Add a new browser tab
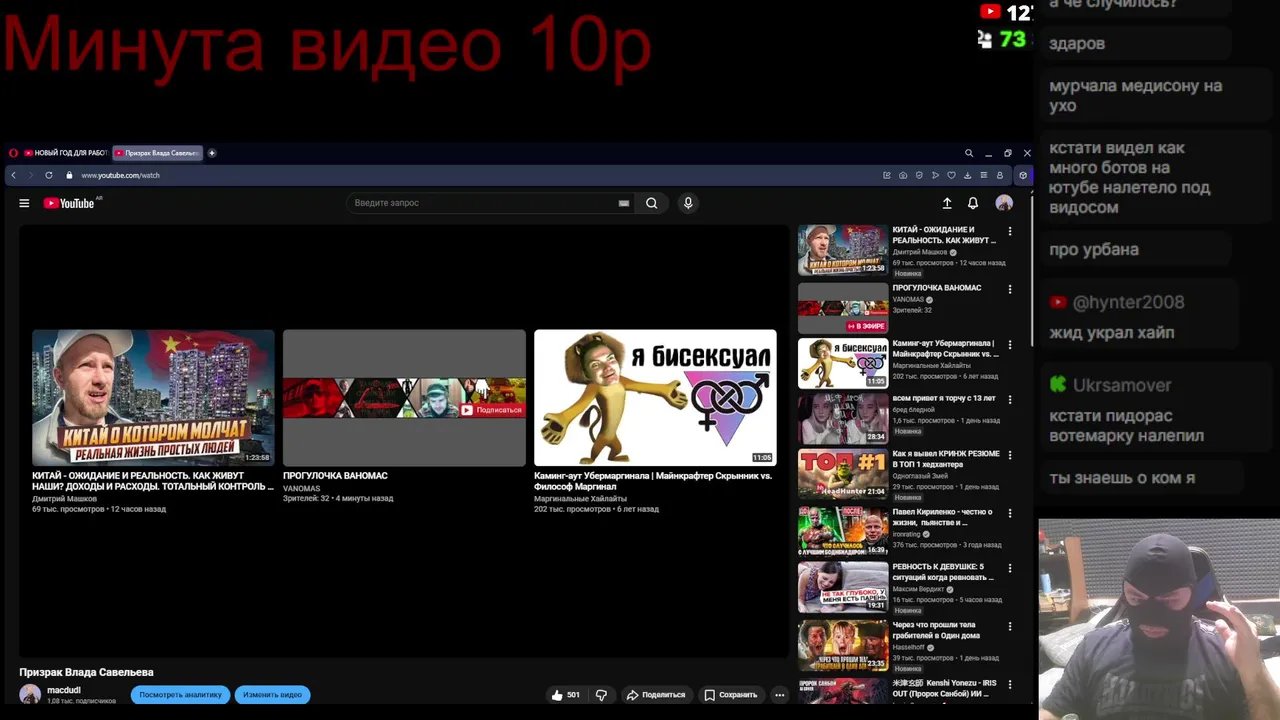Viewport: 1280px width, 720px height. coord(212,153)
